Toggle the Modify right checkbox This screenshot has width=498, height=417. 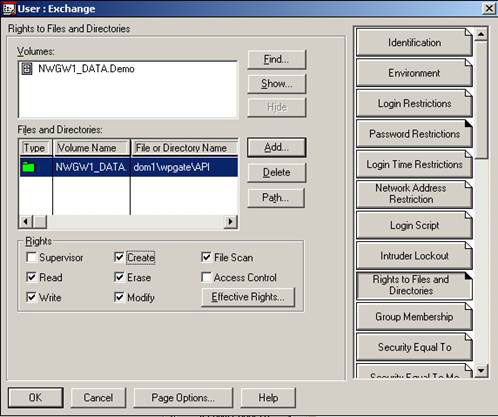click(x=119, y=297)
